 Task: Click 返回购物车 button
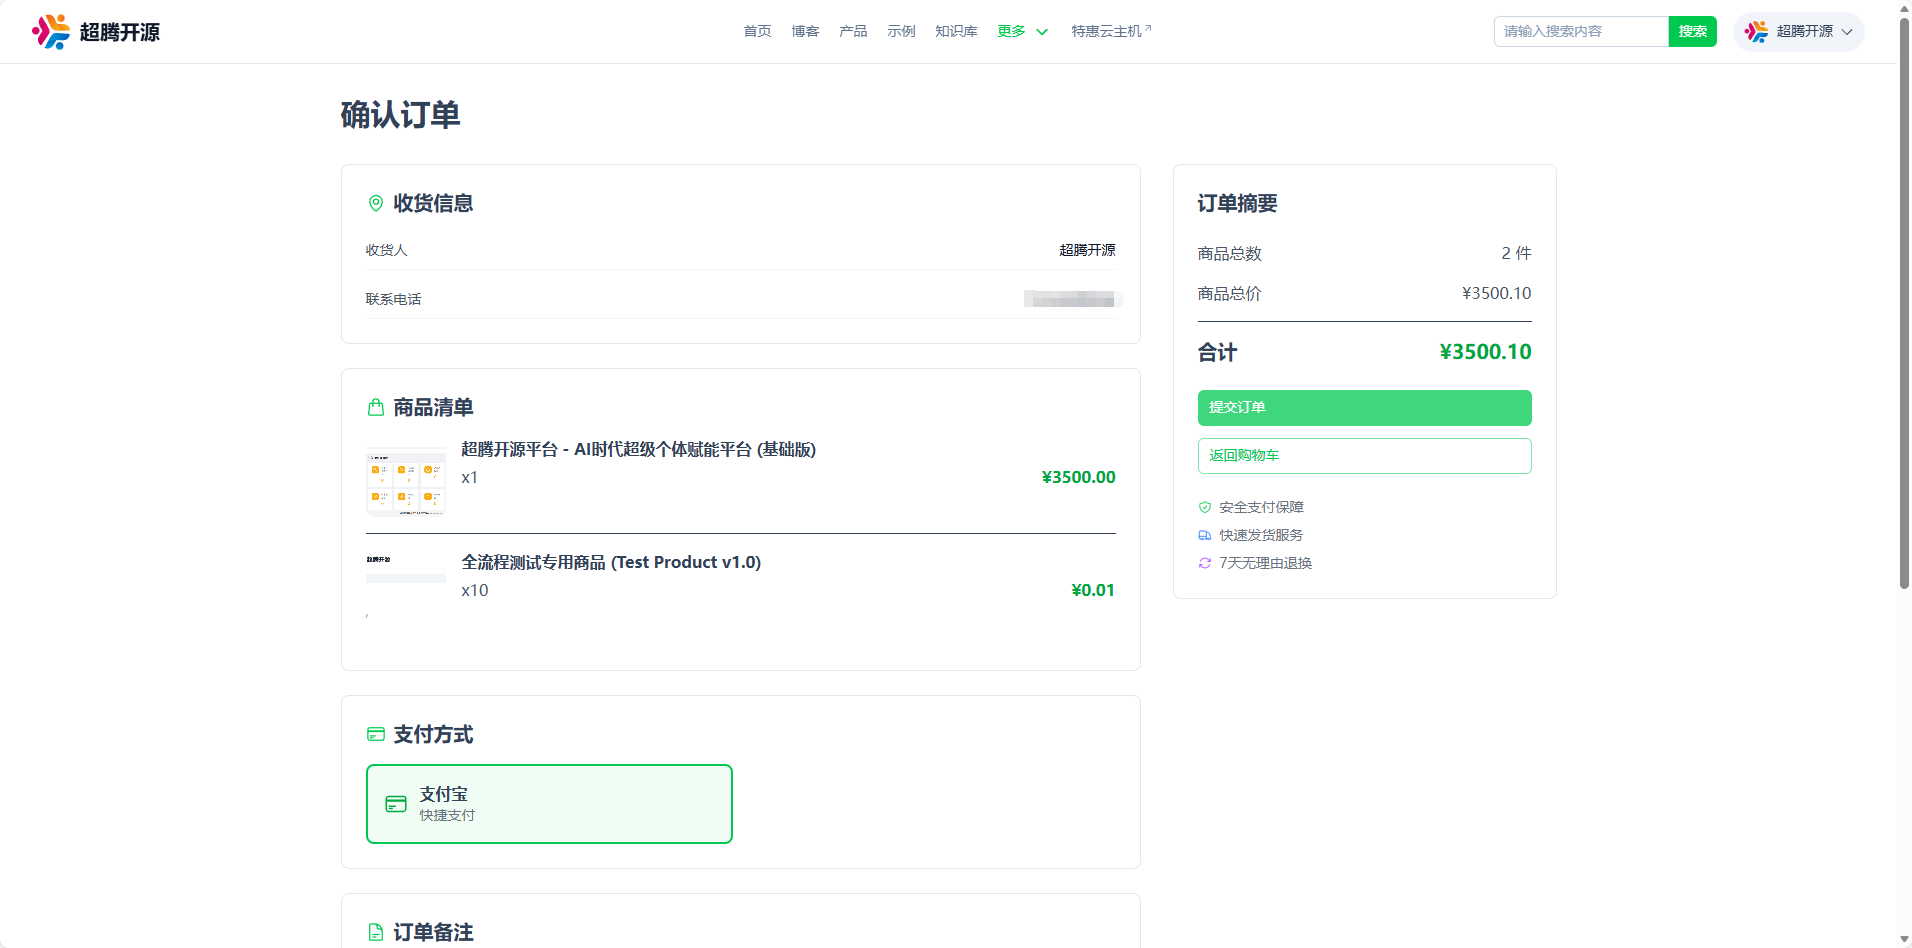[1364, 456]
